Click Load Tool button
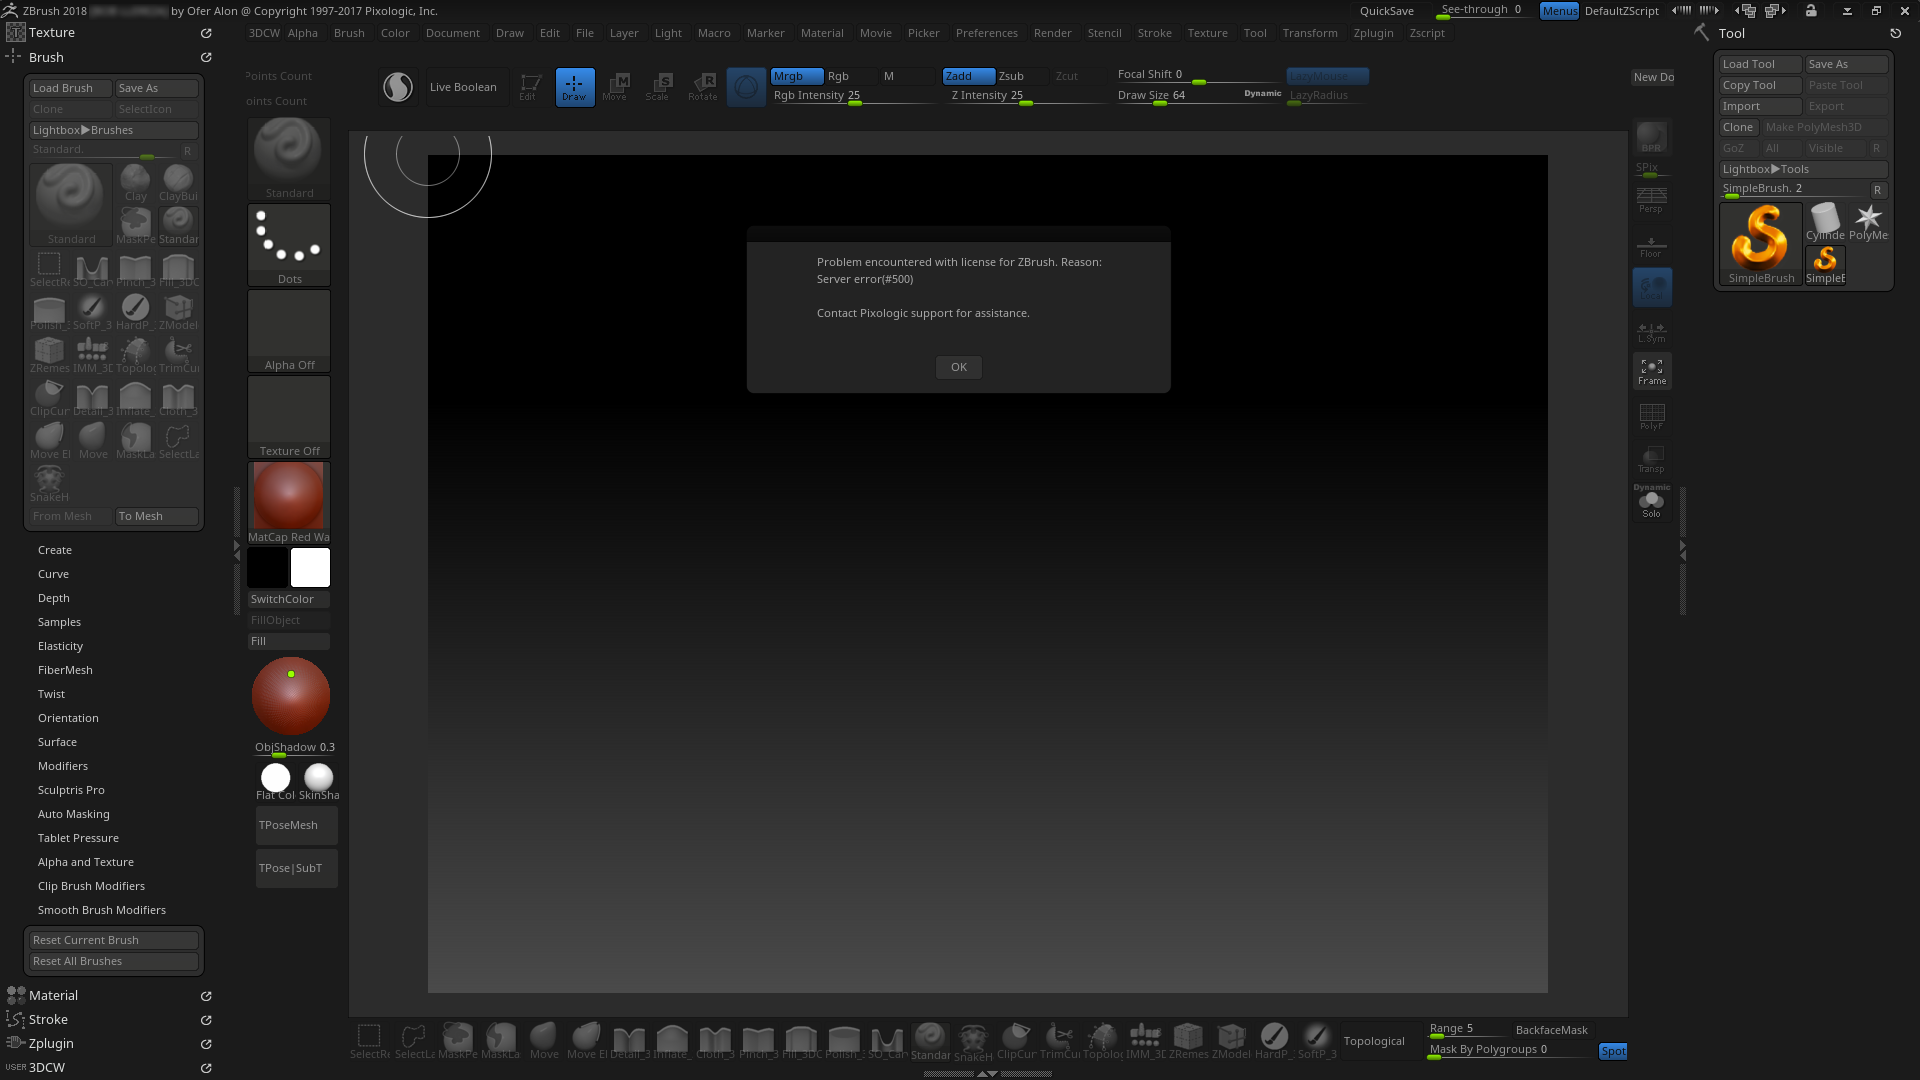This screenshot has width=1920, height=1080. tap(1760, 64)
